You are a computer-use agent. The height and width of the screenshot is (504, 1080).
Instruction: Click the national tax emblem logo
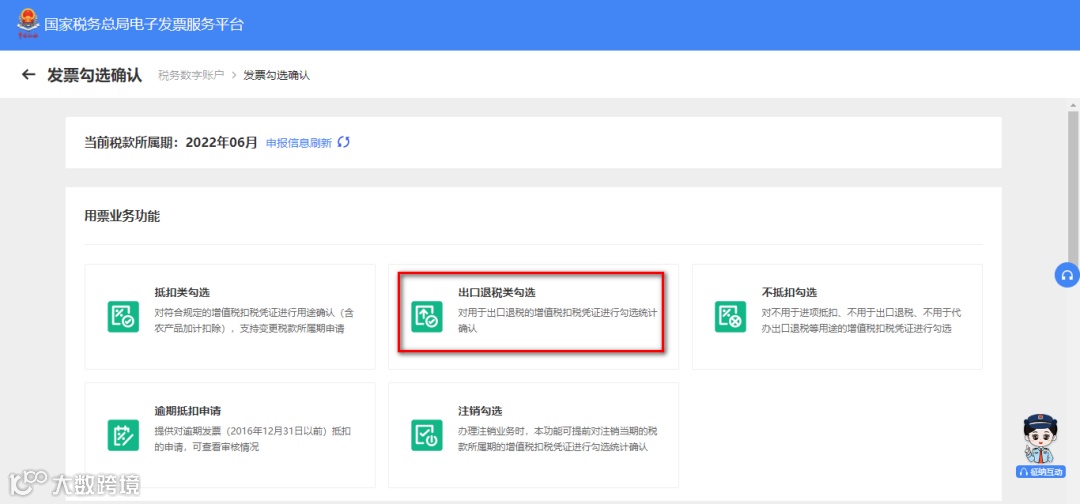[x=28, y=25]
